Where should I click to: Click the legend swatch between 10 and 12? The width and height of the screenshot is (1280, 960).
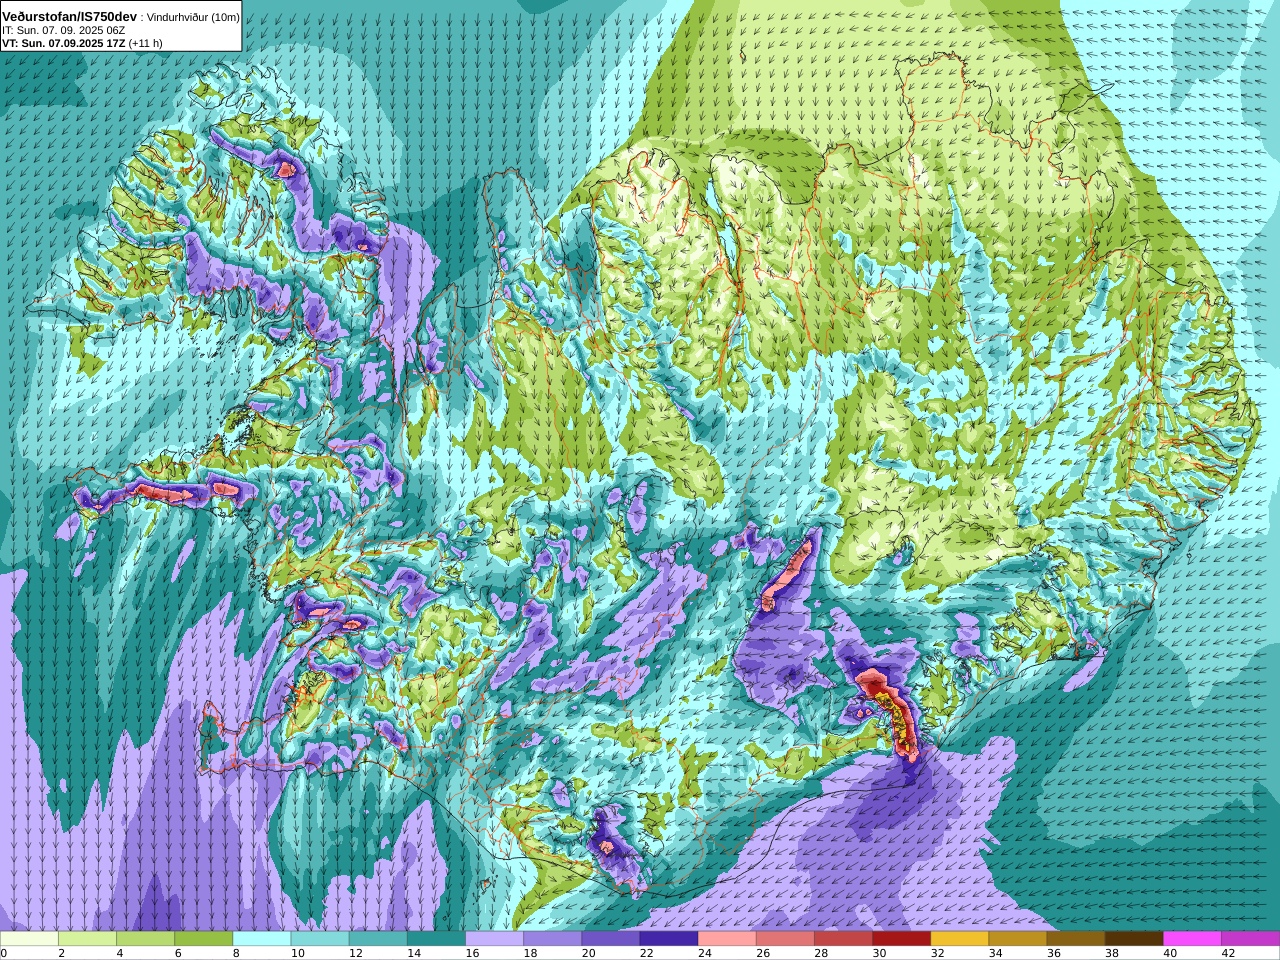pos(320,939)
